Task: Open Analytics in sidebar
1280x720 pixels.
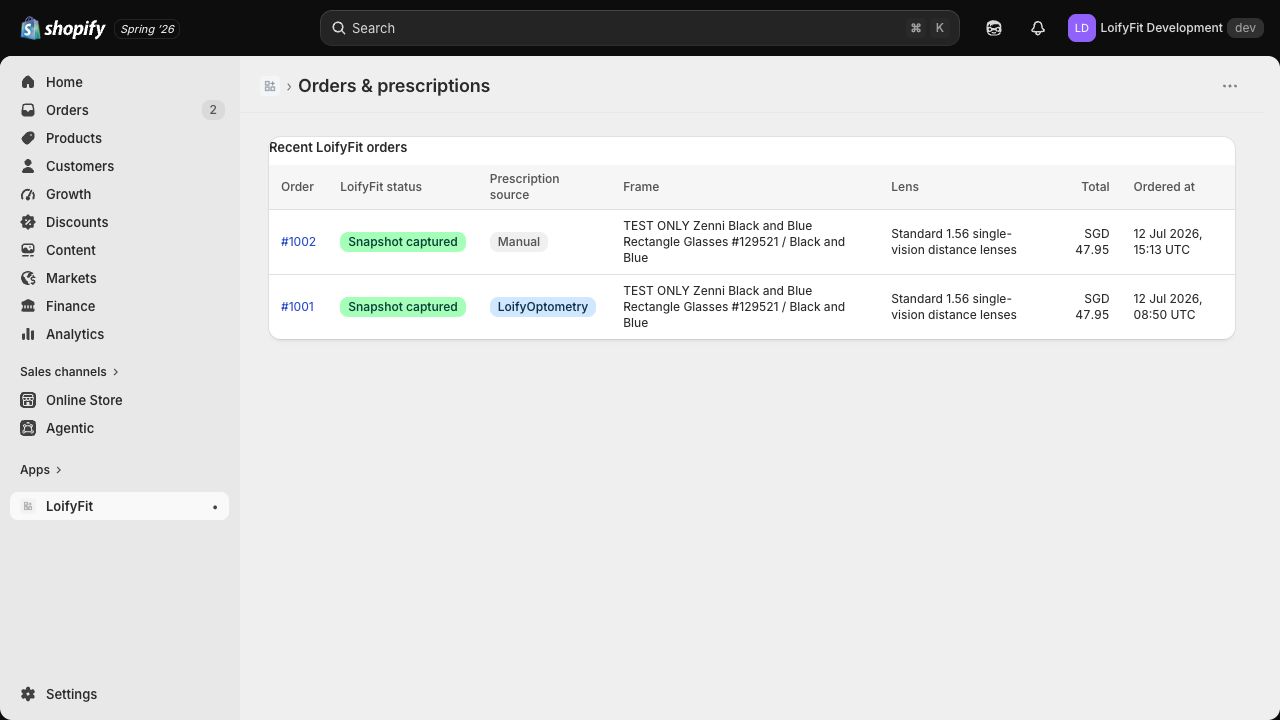Action: 119,334
